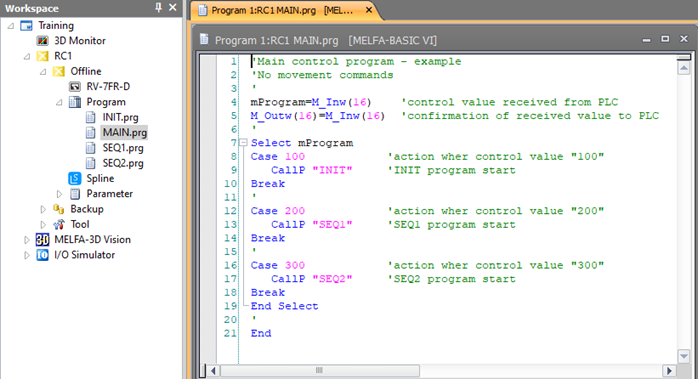Click the Parameter icon

click(75, 194)
